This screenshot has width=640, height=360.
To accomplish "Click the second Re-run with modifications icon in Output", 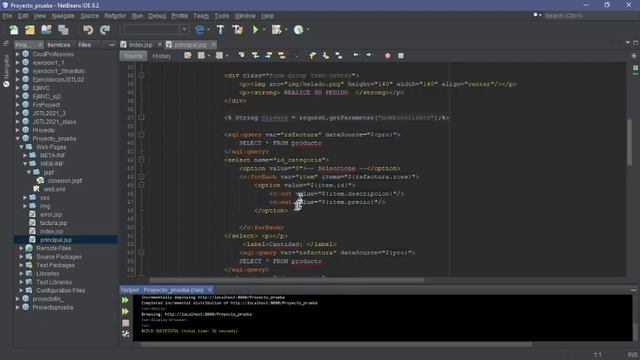I will coord(125,311).
